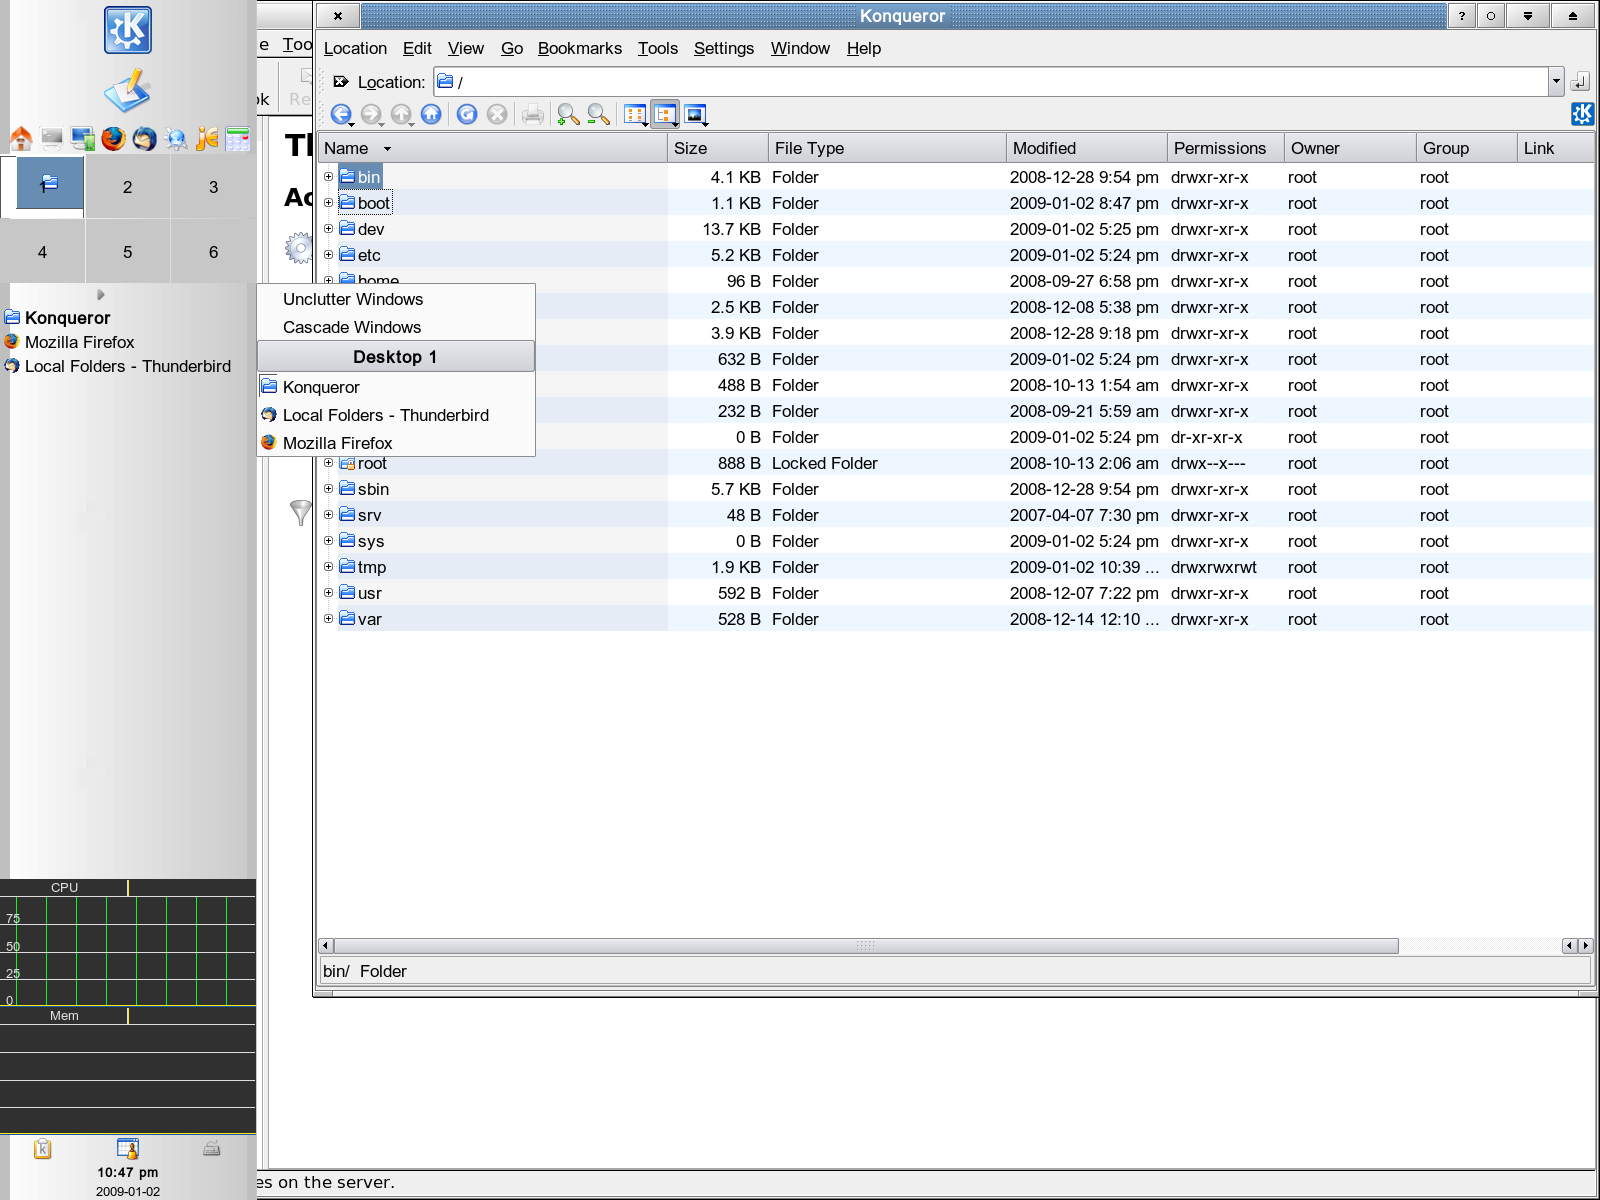Switch to virtual desktop 2
The image size is (1600, 1200).
coord(128,187)
